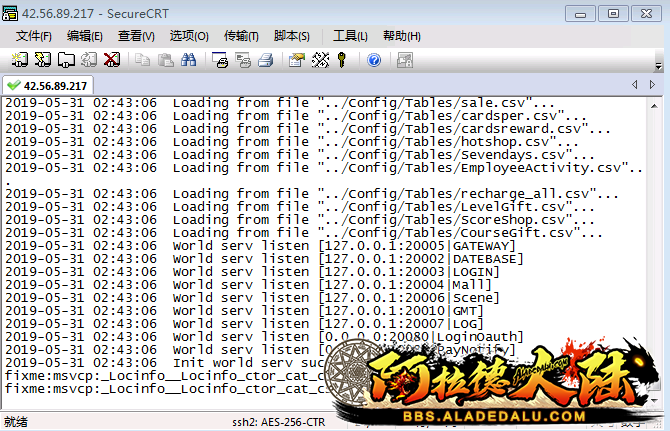
Task: Click the Connect toolbar icon
Action: point(17,60)
